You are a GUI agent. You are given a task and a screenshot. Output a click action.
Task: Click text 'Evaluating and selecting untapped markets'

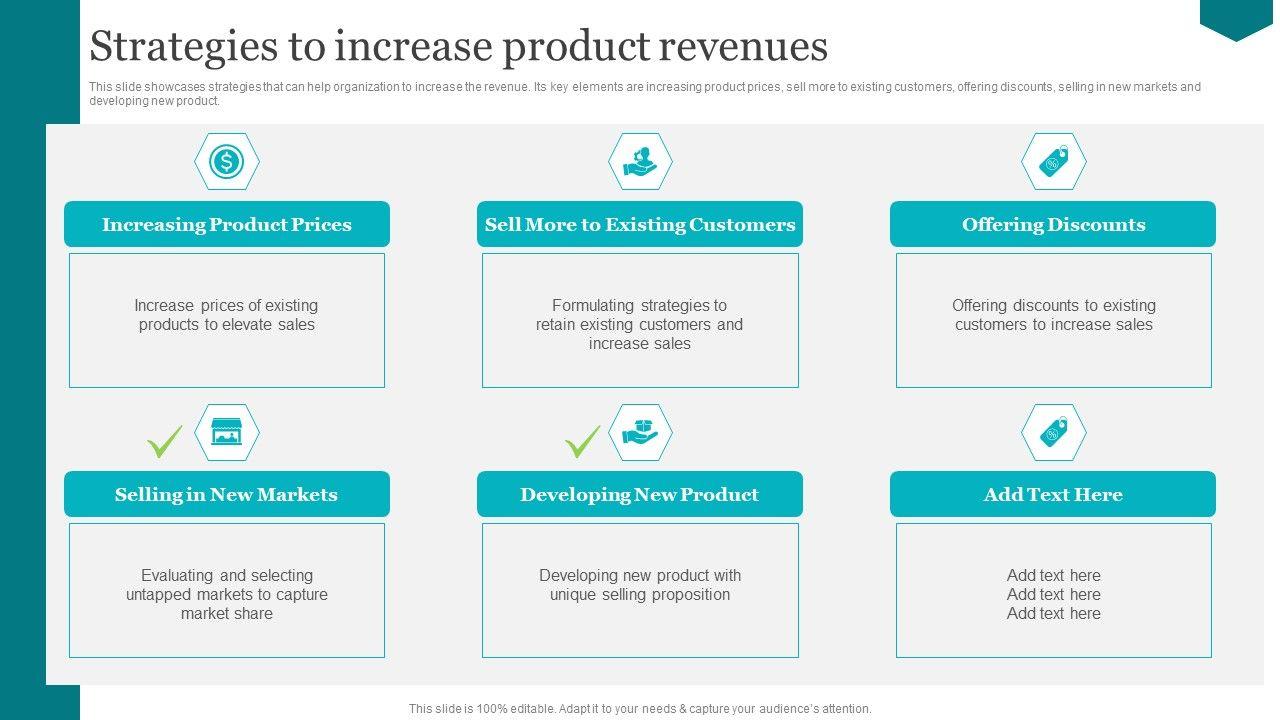click(x=227, y=594)
